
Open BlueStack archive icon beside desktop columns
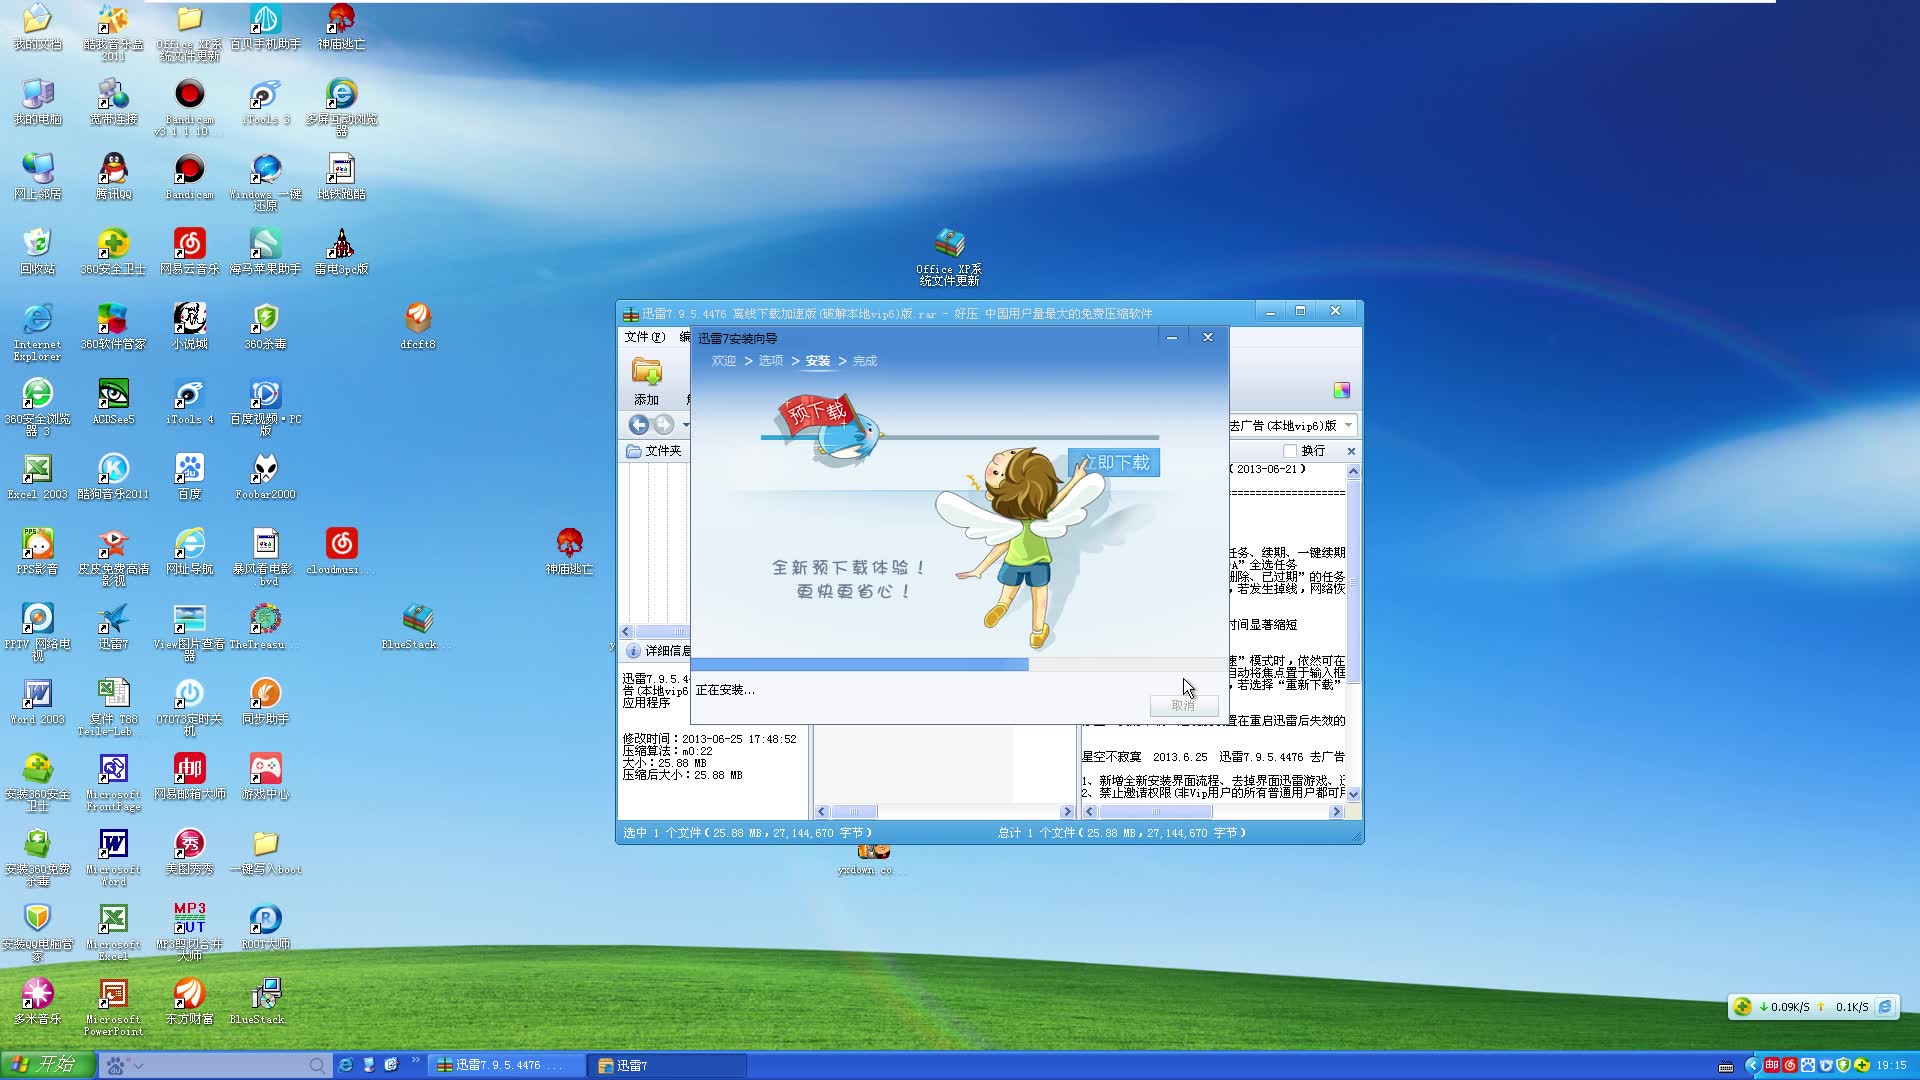(418, 627)
